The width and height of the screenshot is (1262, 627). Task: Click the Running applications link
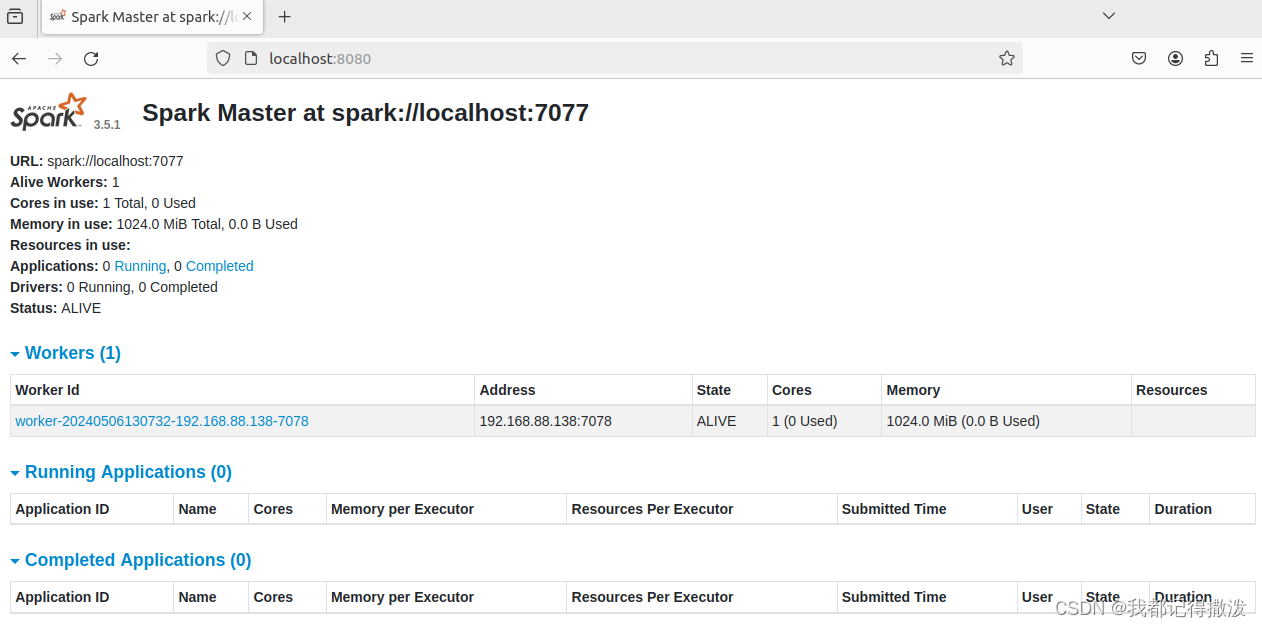click(x=140, y=266)
